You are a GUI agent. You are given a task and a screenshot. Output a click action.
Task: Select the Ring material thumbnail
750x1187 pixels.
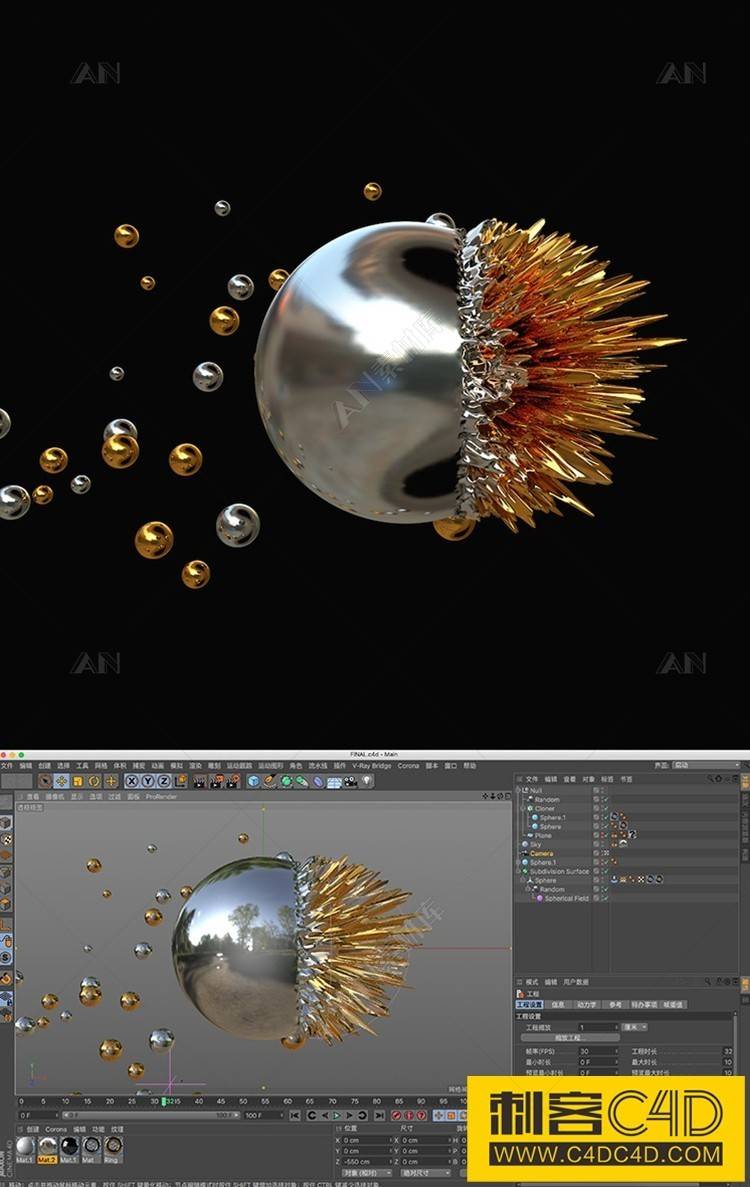(x=113, y=1150)
